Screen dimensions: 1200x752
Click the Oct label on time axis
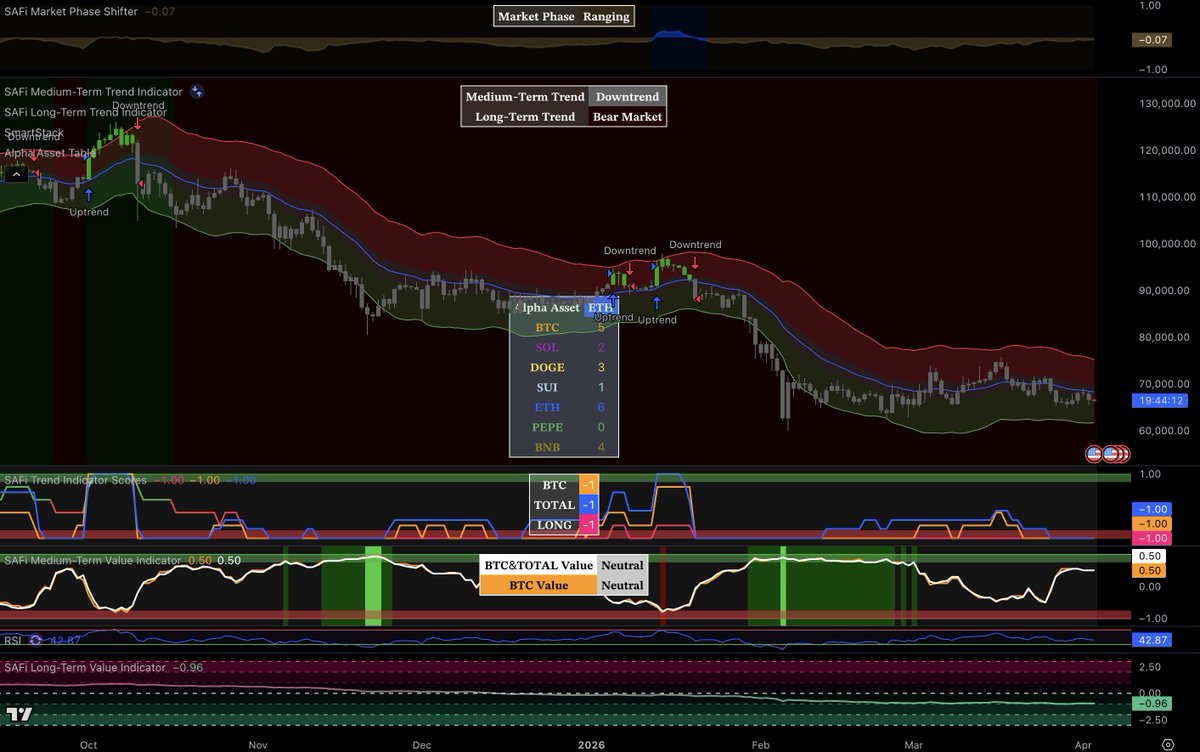tap(88, 744)
